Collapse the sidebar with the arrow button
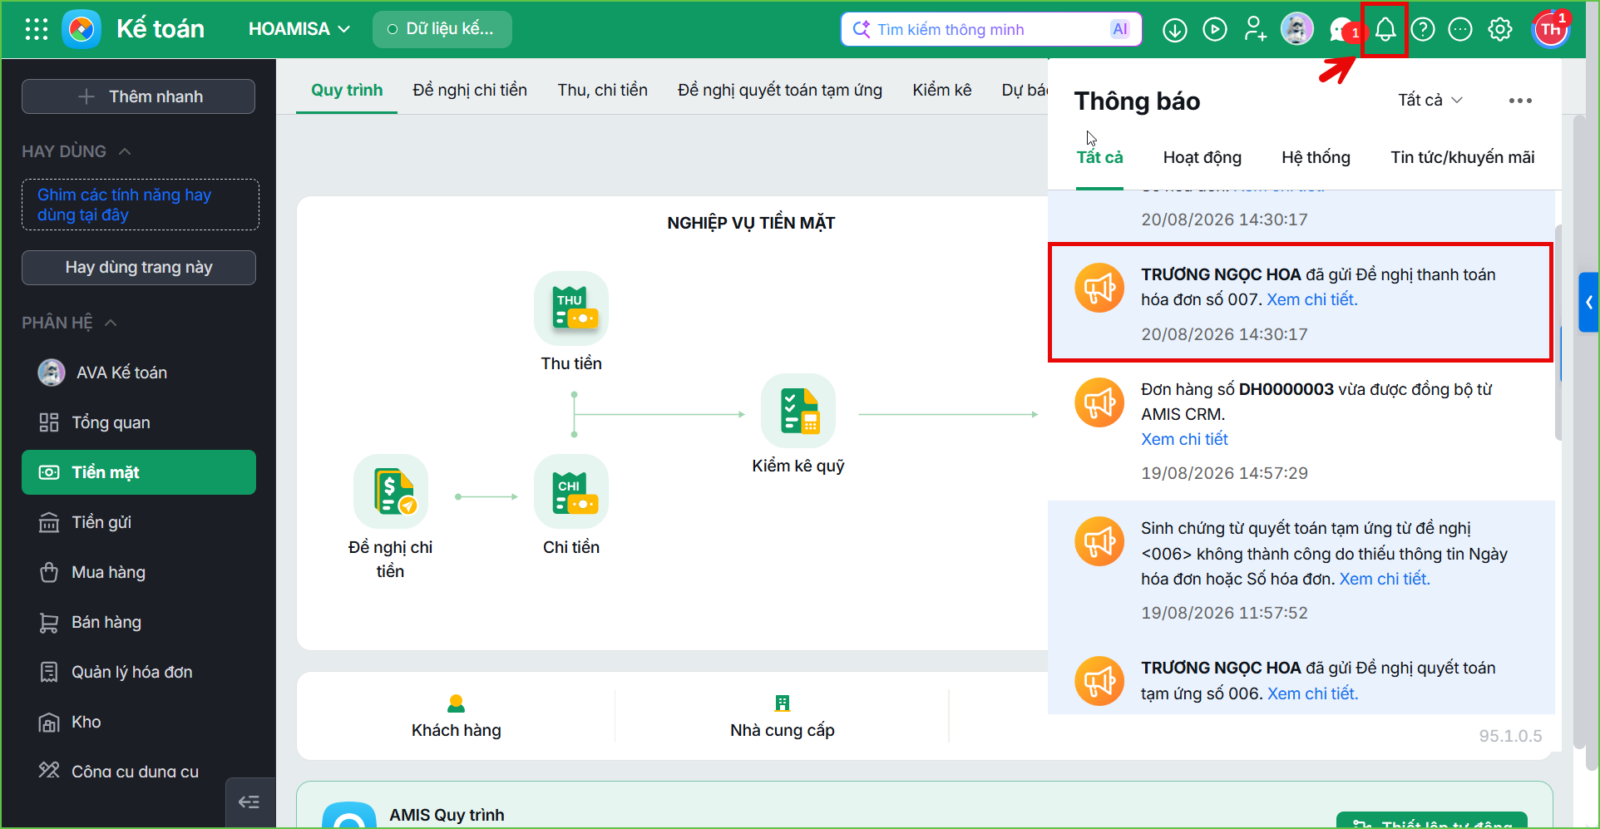1600x829 pixels. click(249, 802)
